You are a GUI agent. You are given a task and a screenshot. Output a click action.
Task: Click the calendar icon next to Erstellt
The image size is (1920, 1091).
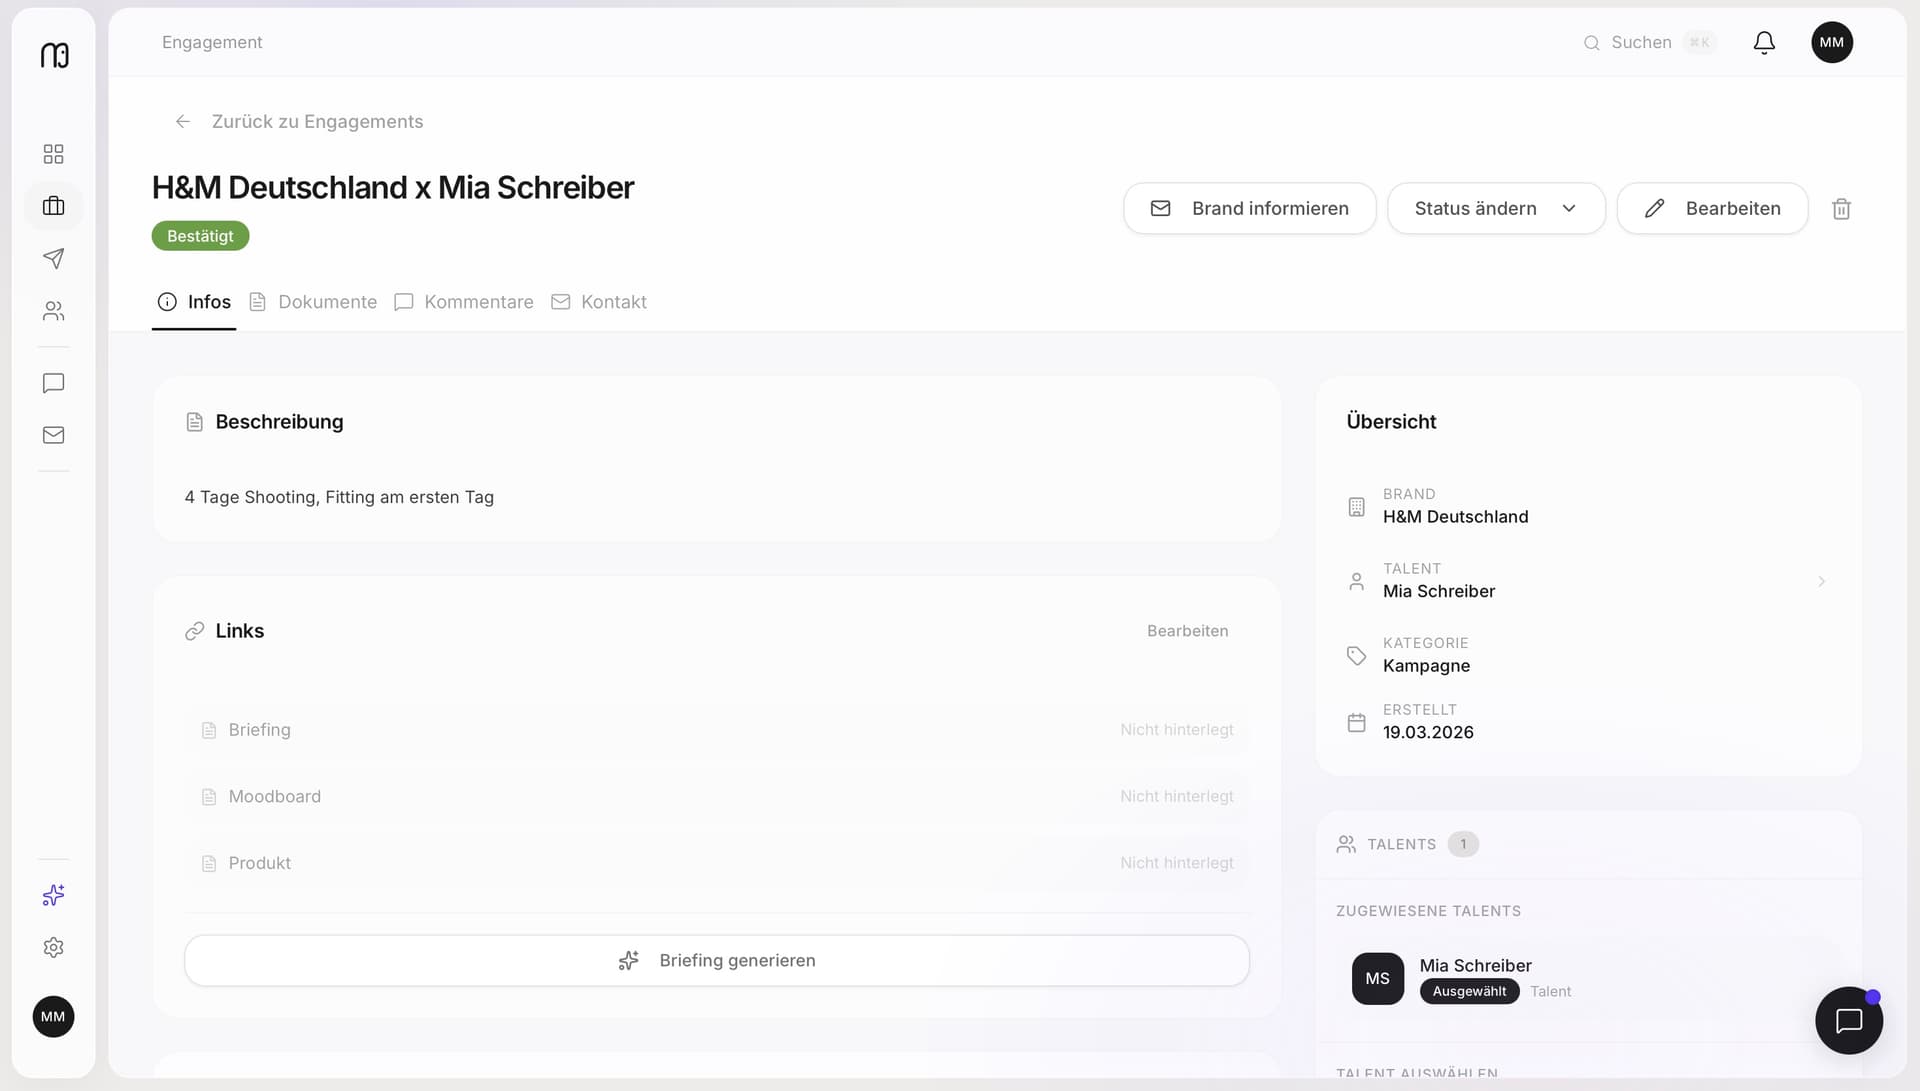pos(1356,722)
